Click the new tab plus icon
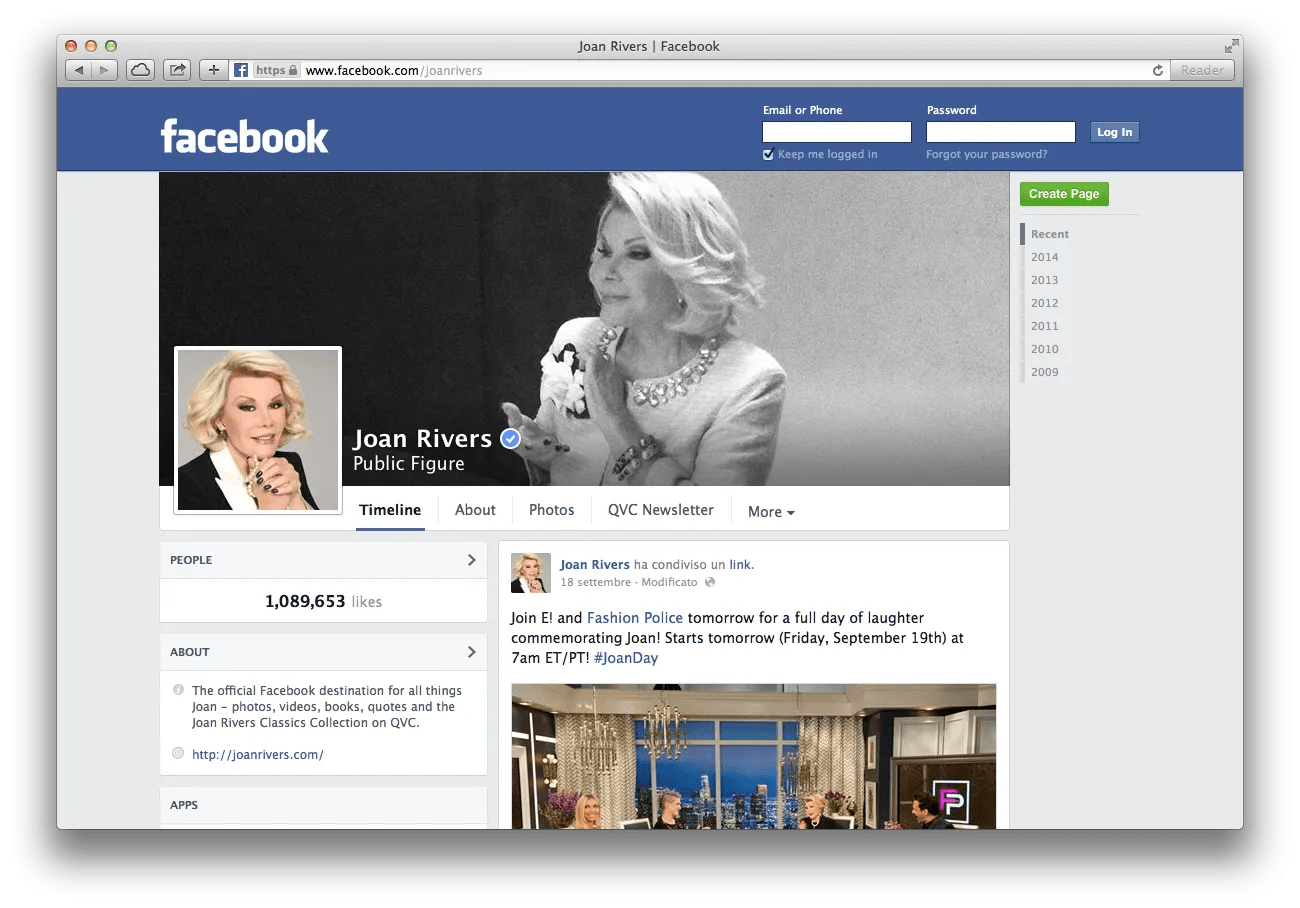The height and width of the screenshot is (908, 1300). 213,70
